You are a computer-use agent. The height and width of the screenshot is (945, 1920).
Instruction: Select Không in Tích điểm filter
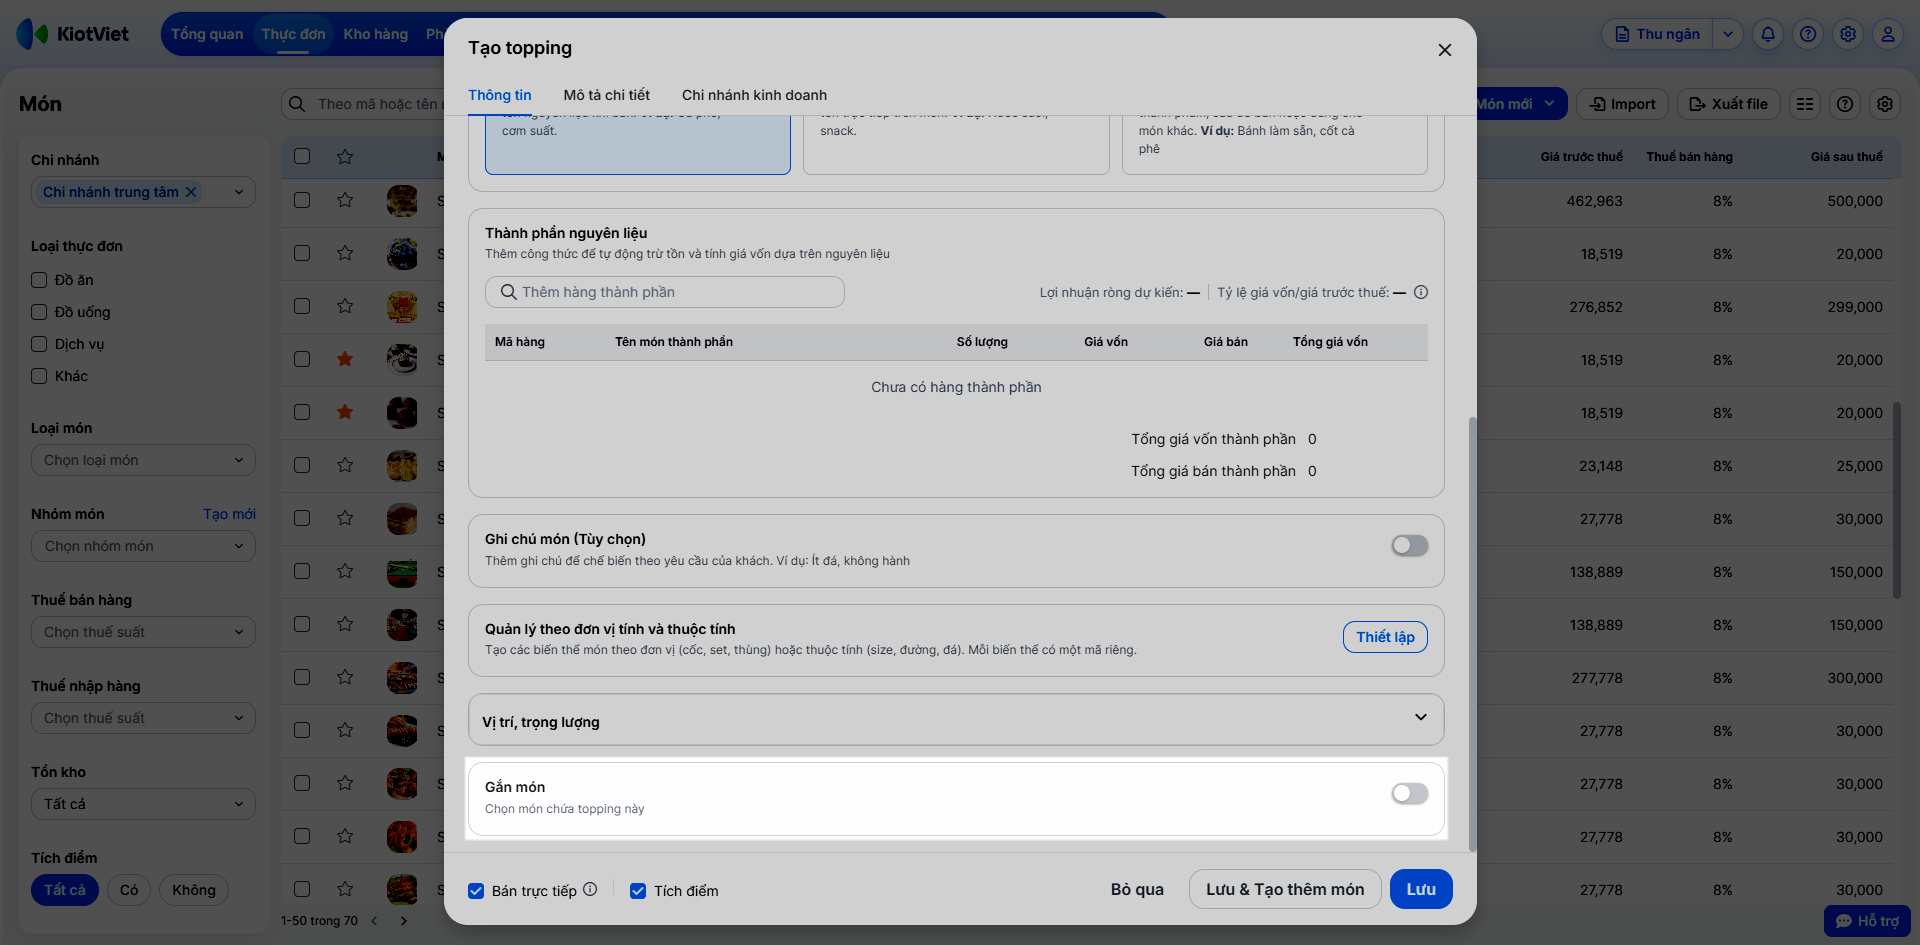click(194, 890)
